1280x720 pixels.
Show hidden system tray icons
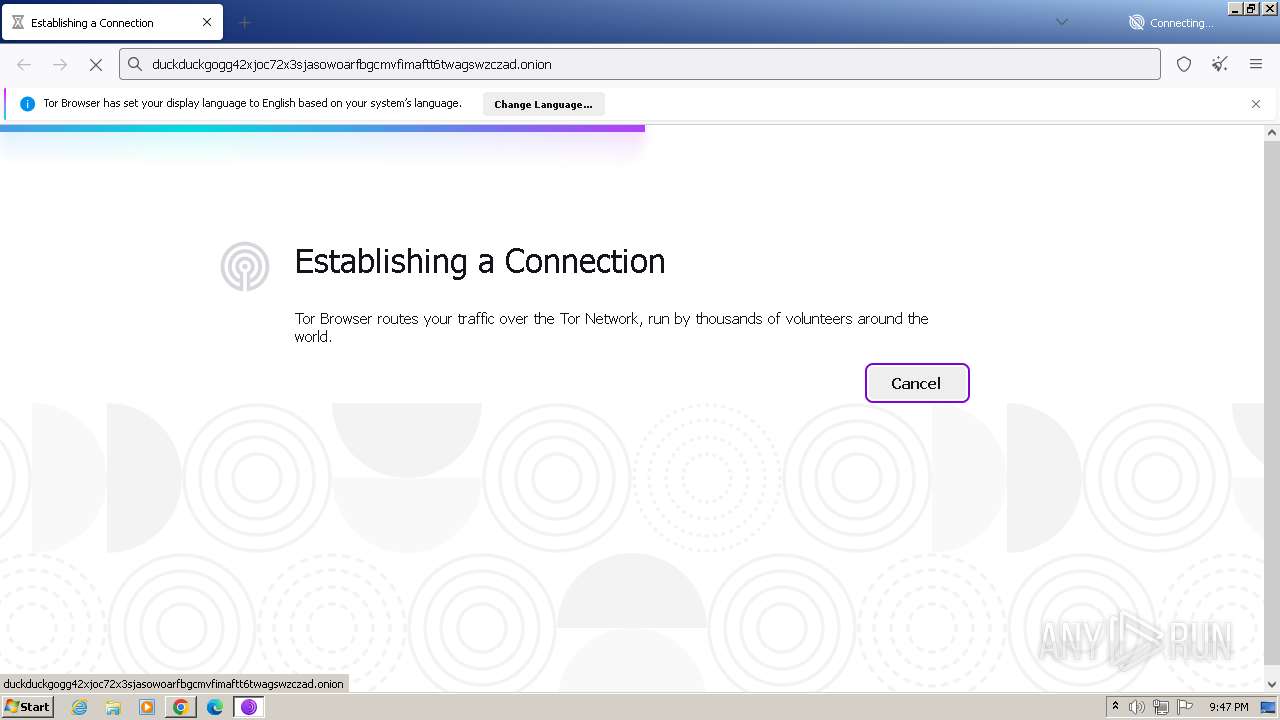tap(1115, 707)
